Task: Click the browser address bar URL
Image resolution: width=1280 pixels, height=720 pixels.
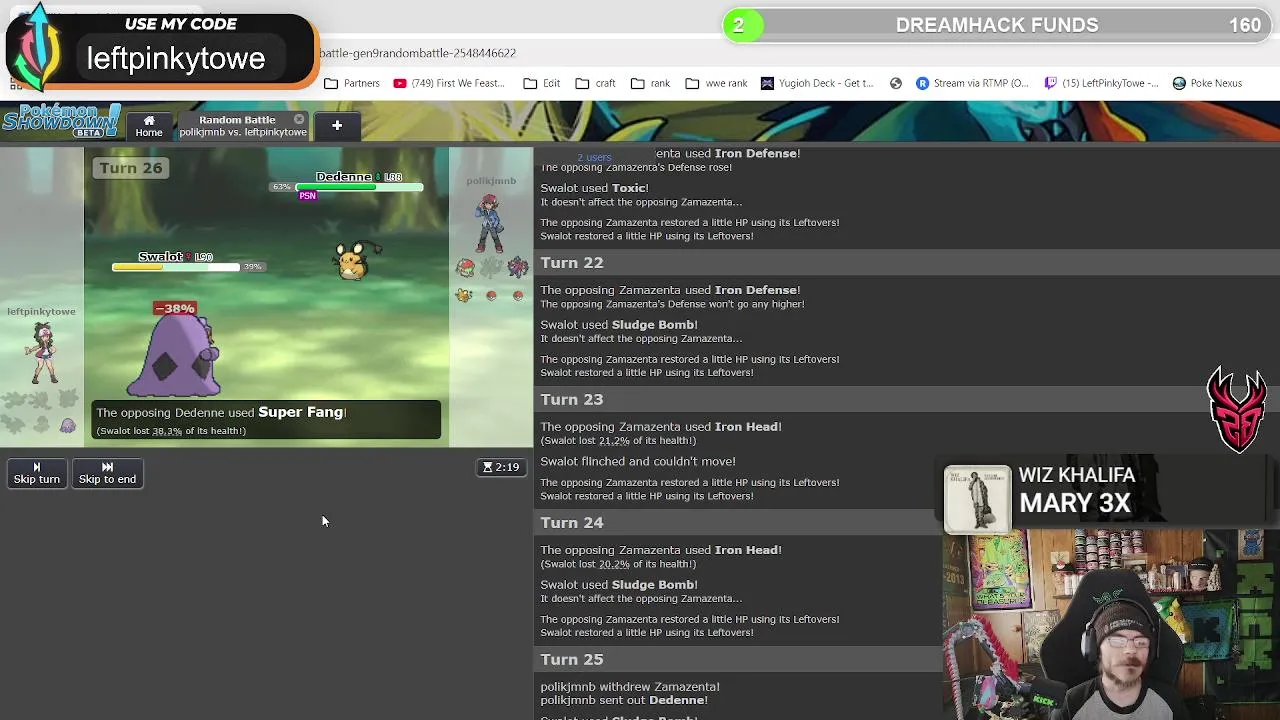Action: [418, 53]
